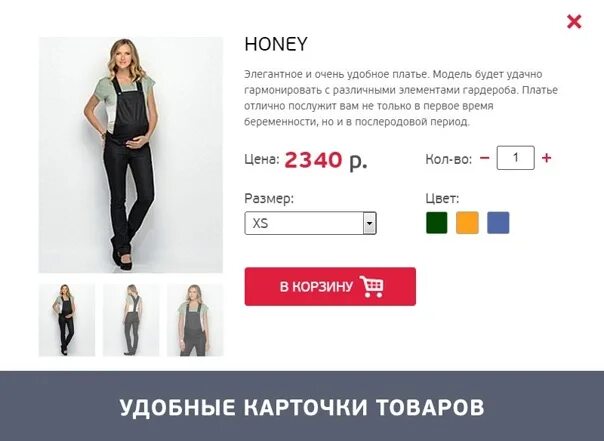Select the blue color swatch

click(498, 223)
